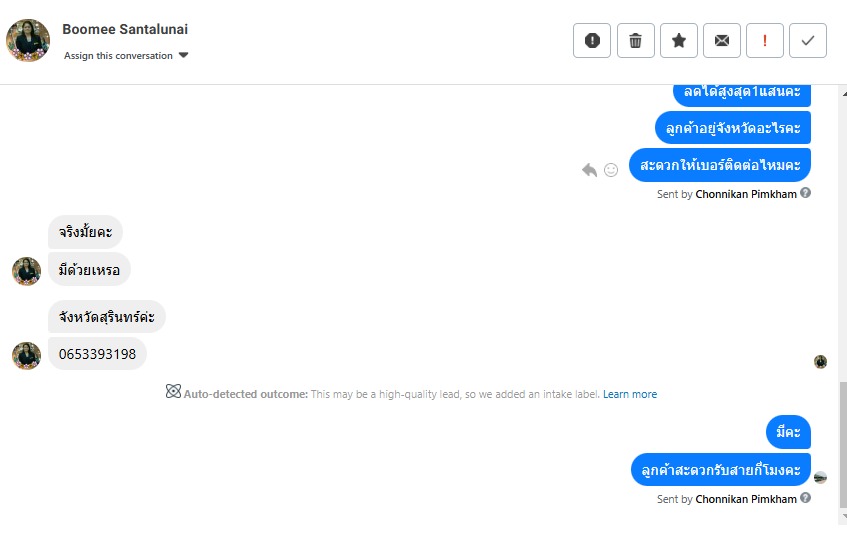847x533 pixels.
Task: React with the smiley emoji icon
Action: (611, 170)
